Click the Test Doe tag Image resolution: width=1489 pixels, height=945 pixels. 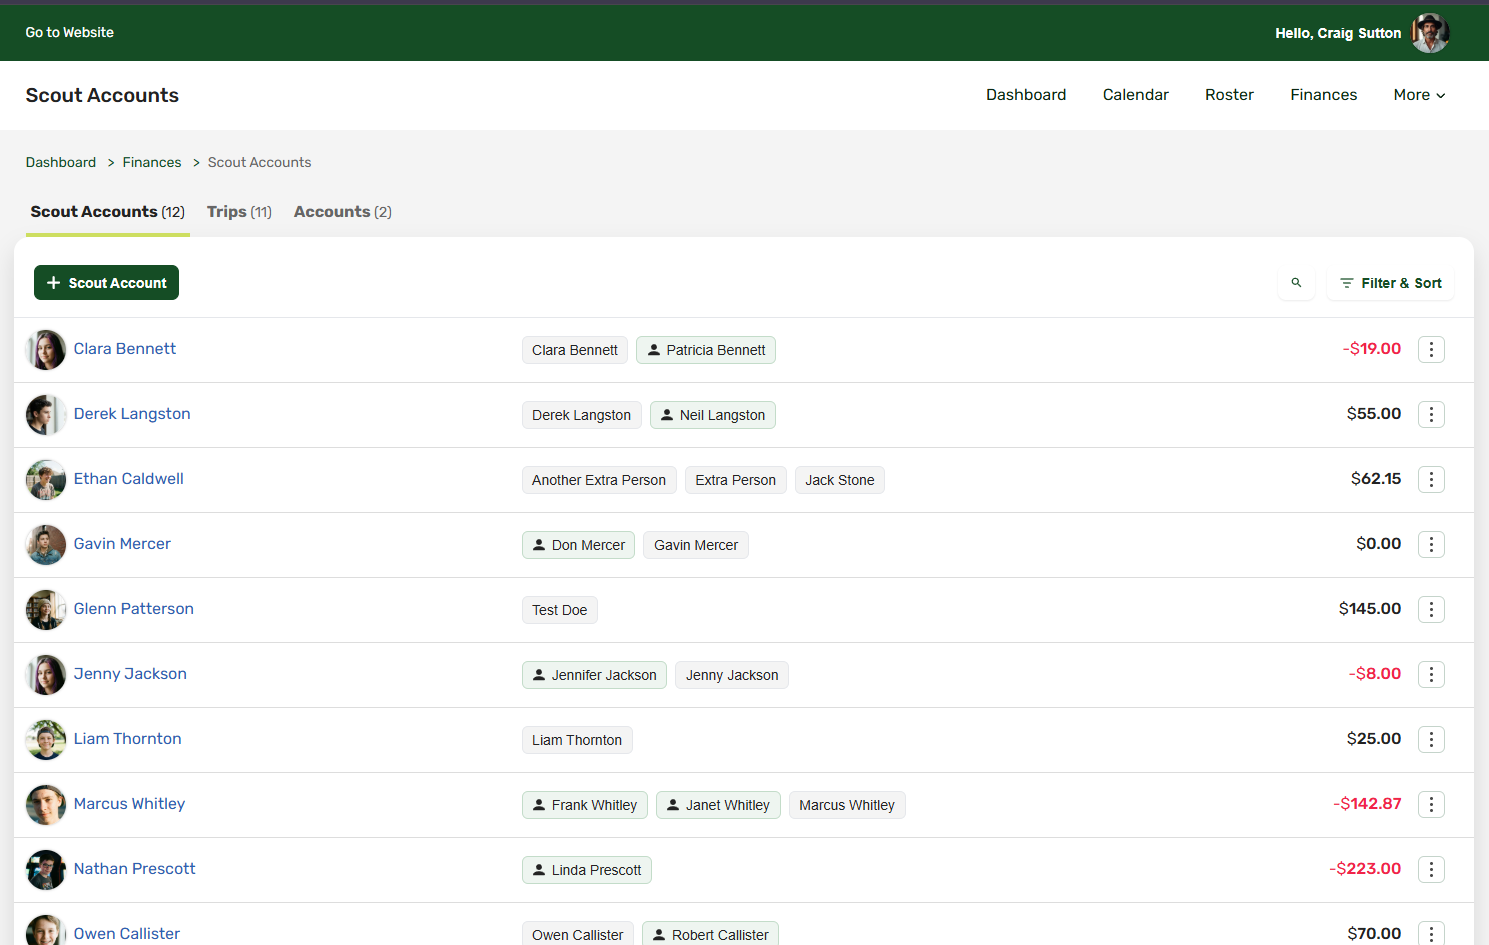560,610
